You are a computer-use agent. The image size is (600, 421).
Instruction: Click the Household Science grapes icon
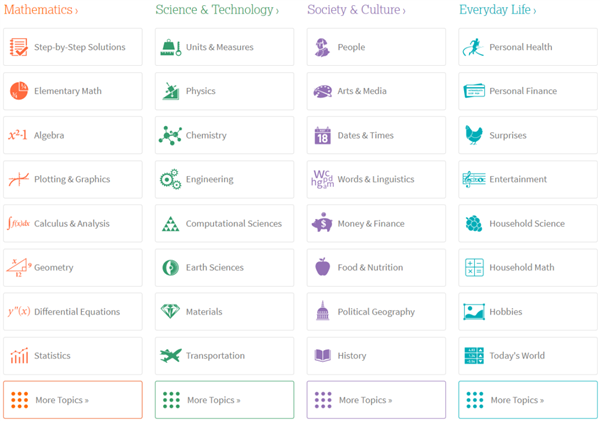pyautogui.click(x=474, y=224)
